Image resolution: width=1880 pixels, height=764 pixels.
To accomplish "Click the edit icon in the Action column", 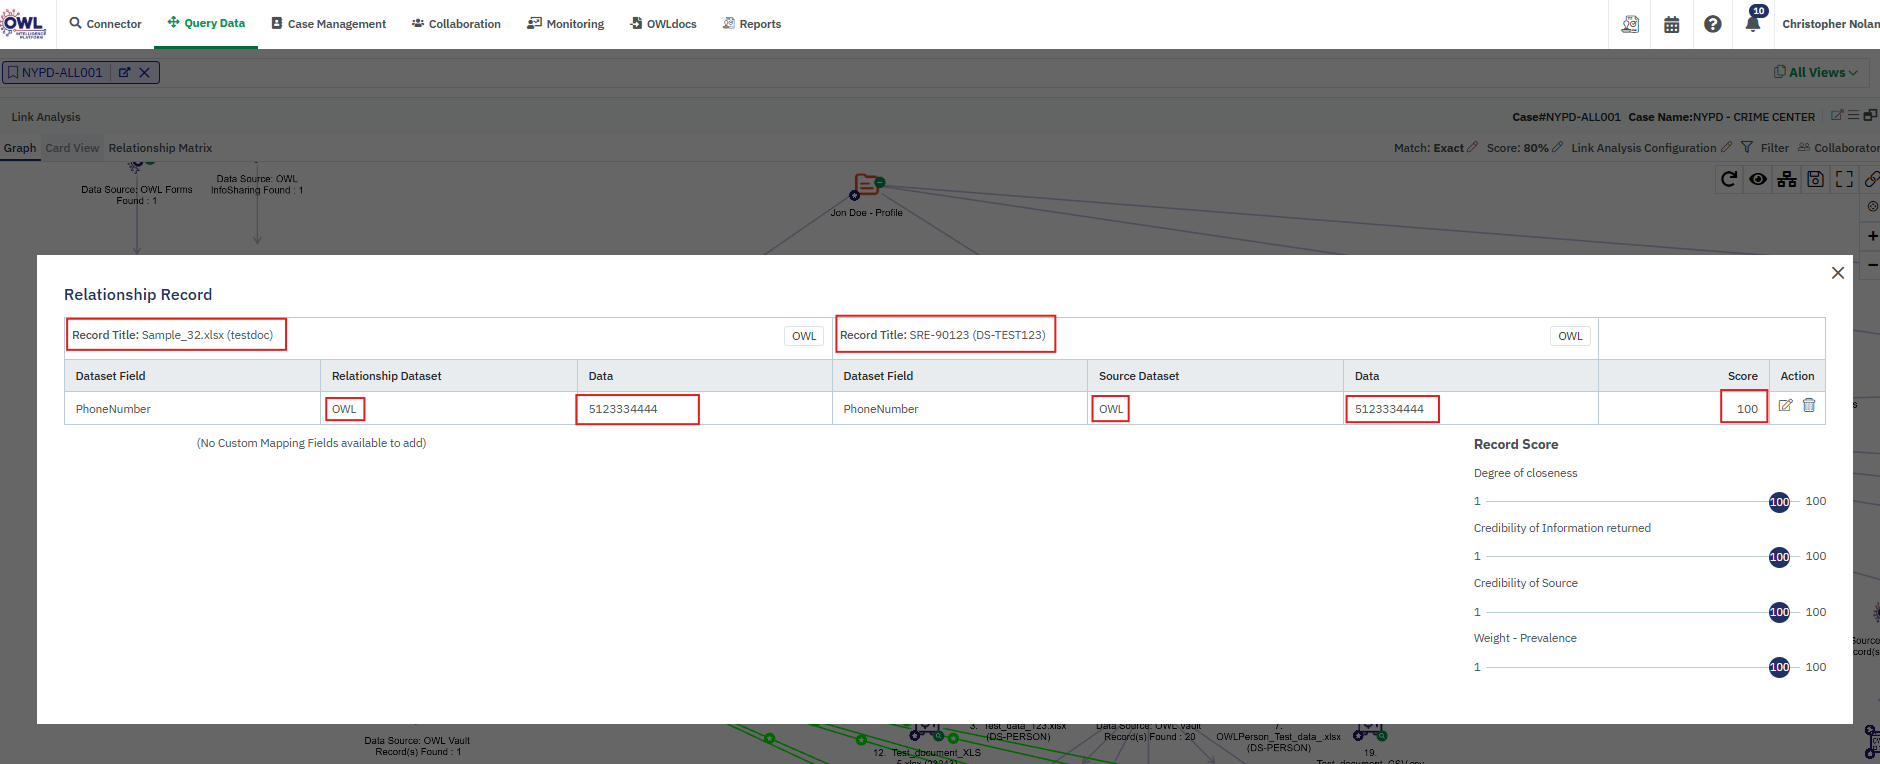I will (1785, 405).
